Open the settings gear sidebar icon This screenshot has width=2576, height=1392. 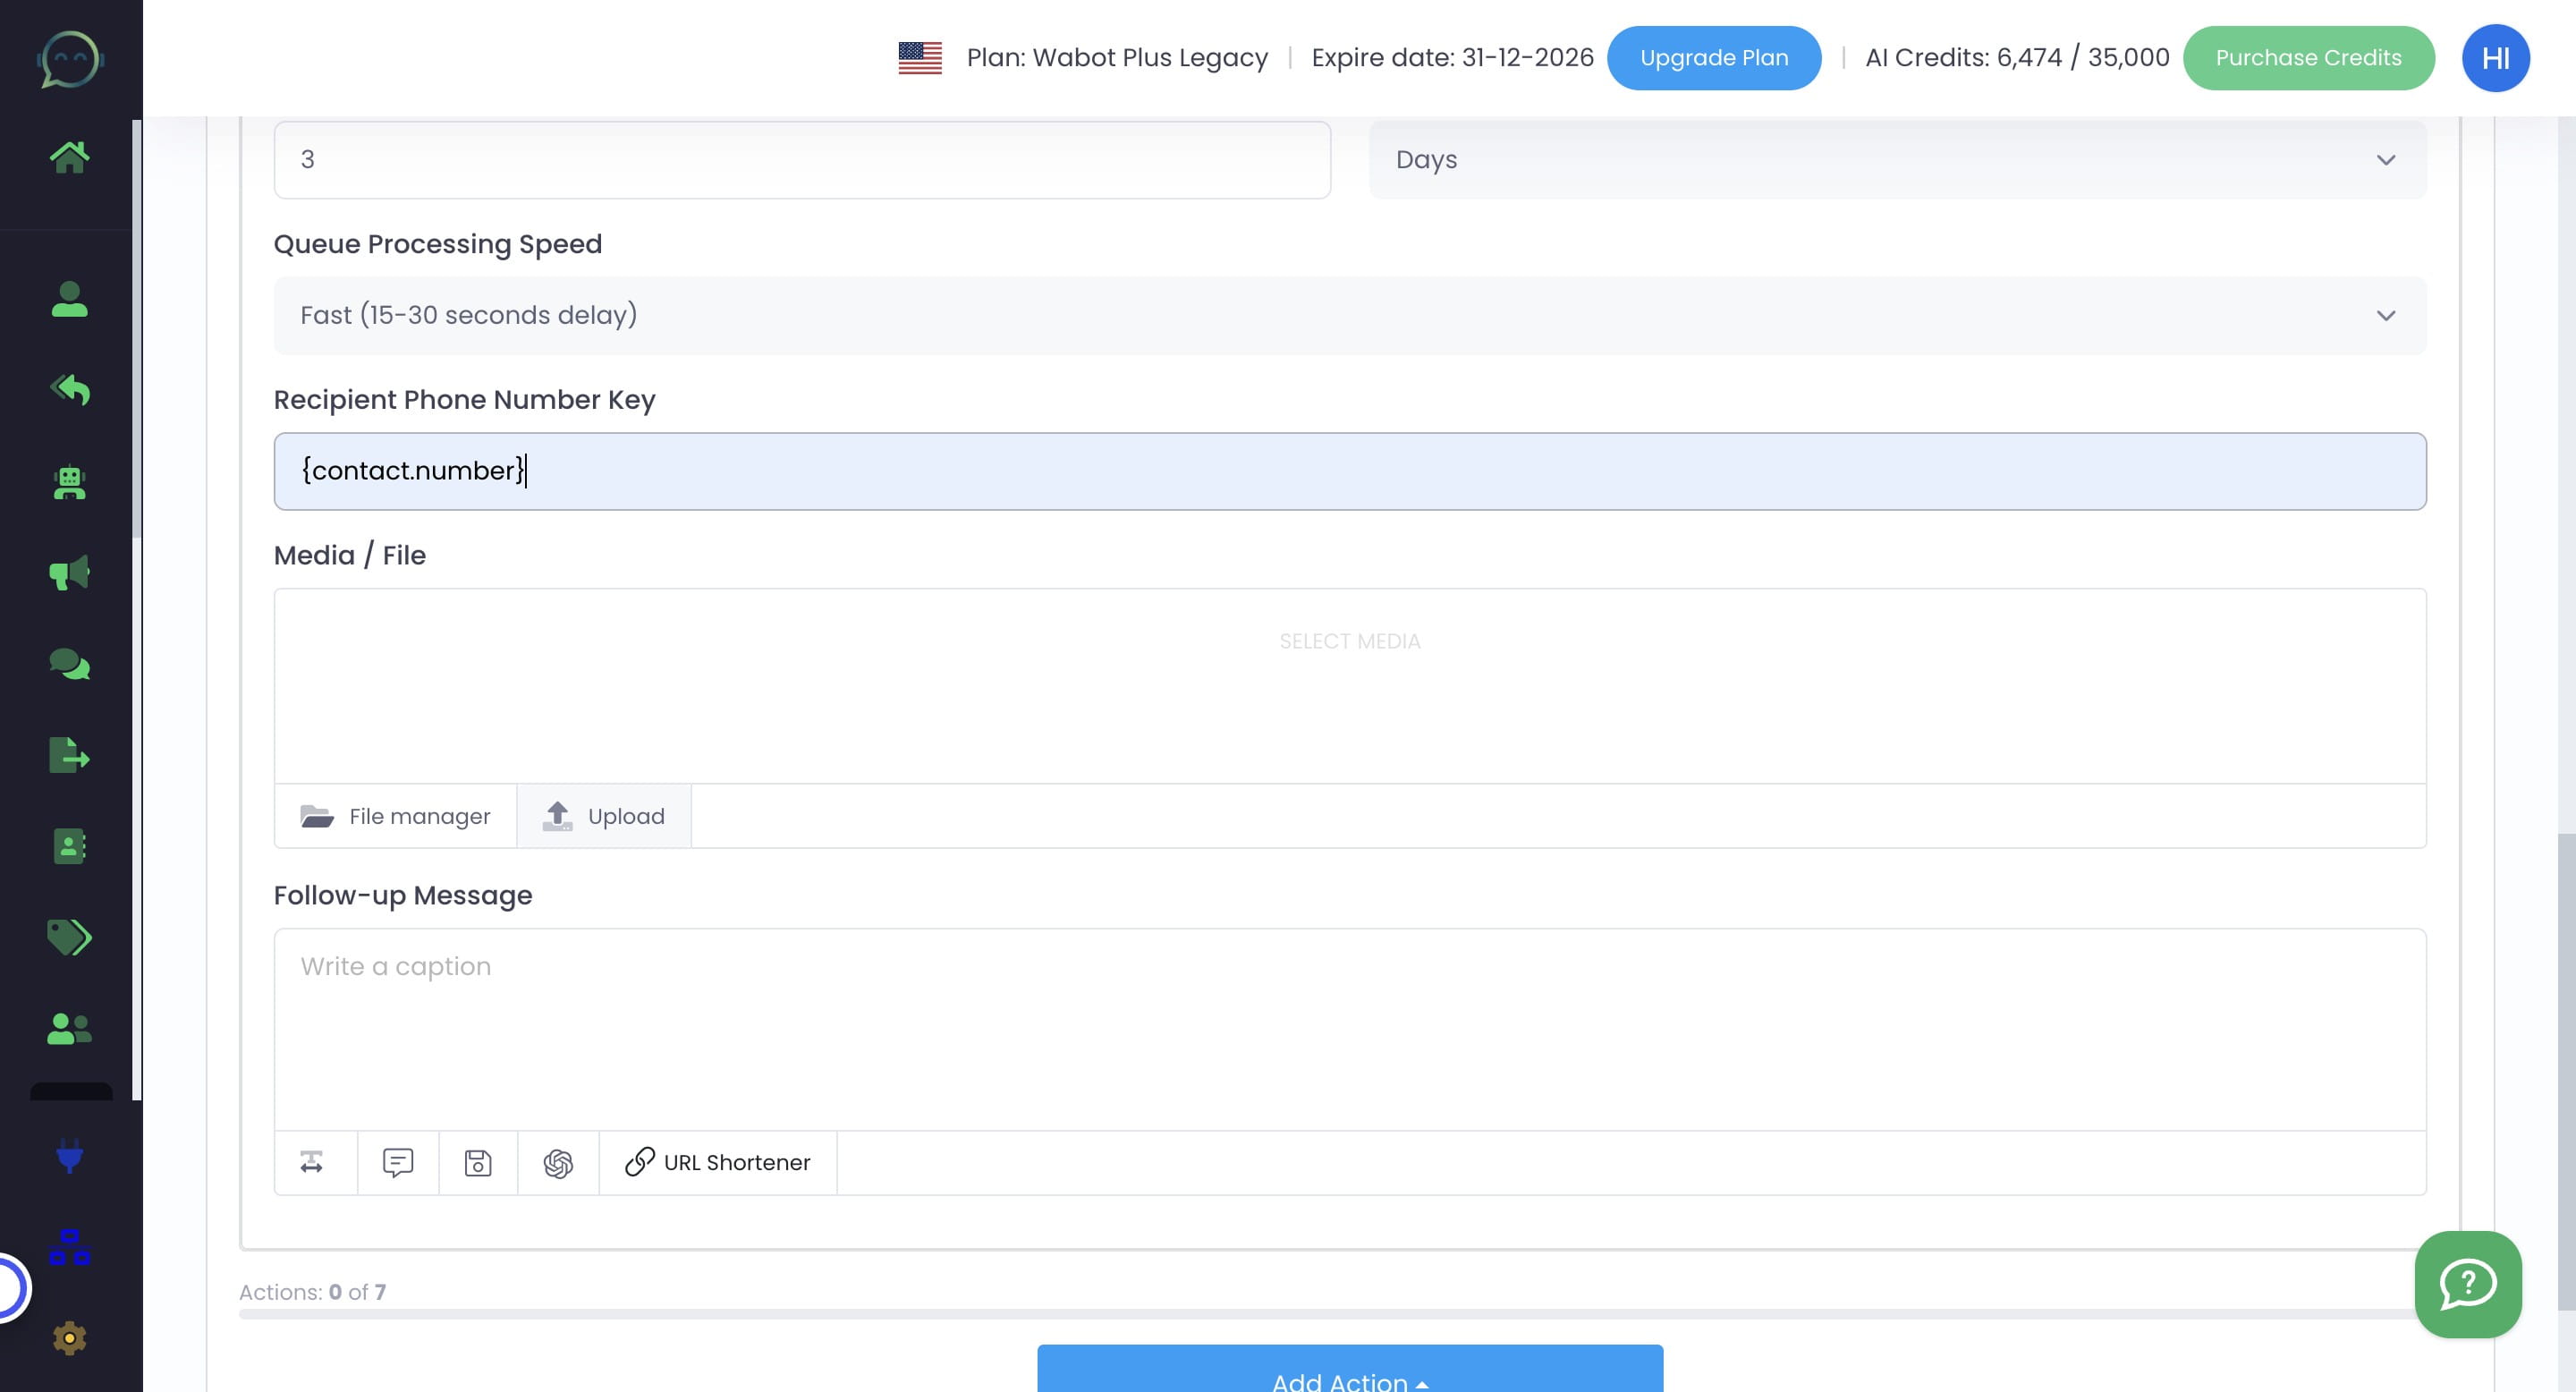click(69, 1338)
